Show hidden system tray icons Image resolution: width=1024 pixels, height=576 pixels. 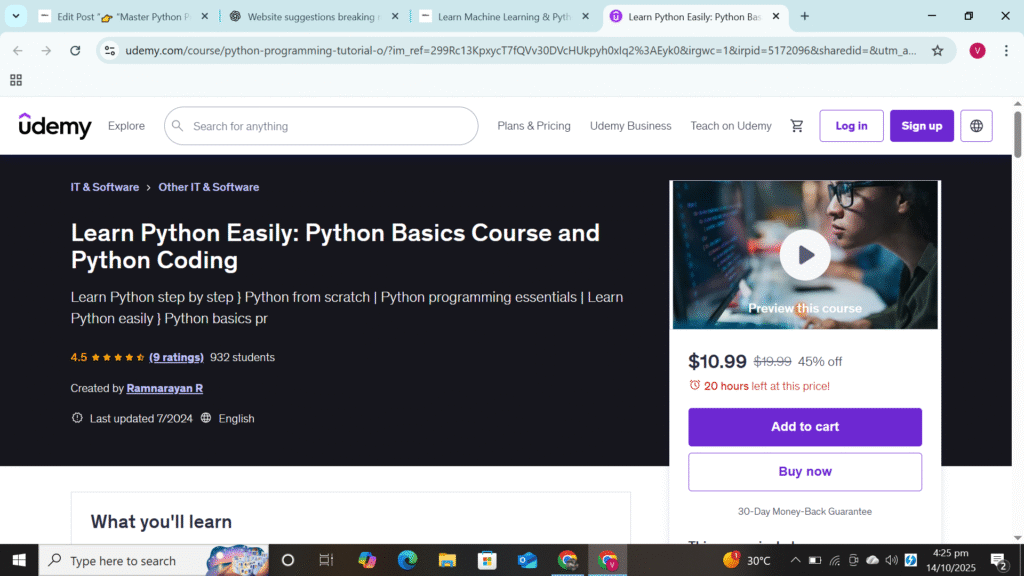795,560
